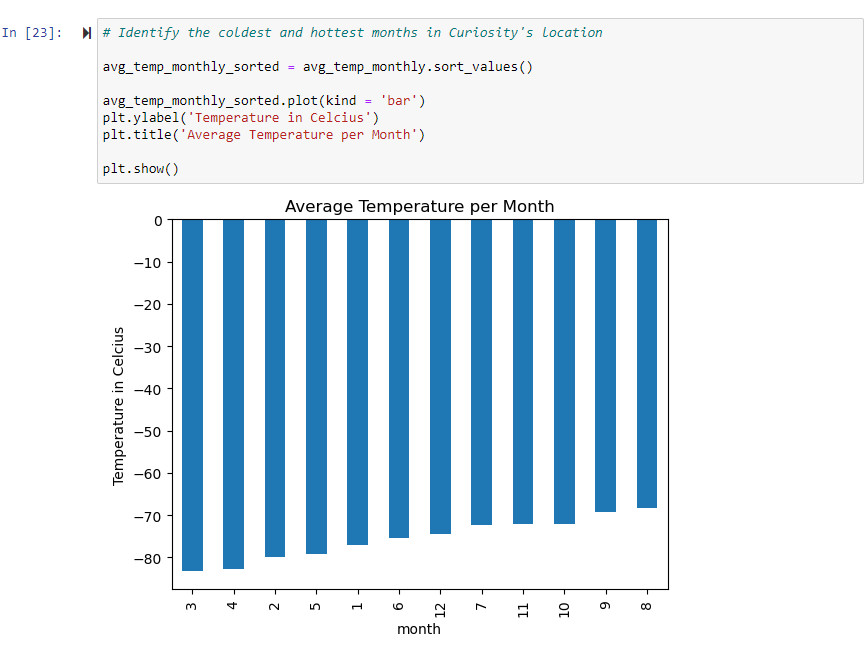This screenshot has height=645, width=868.
Task: Click the bar for month 1
Action: click(x=357, y=380)
